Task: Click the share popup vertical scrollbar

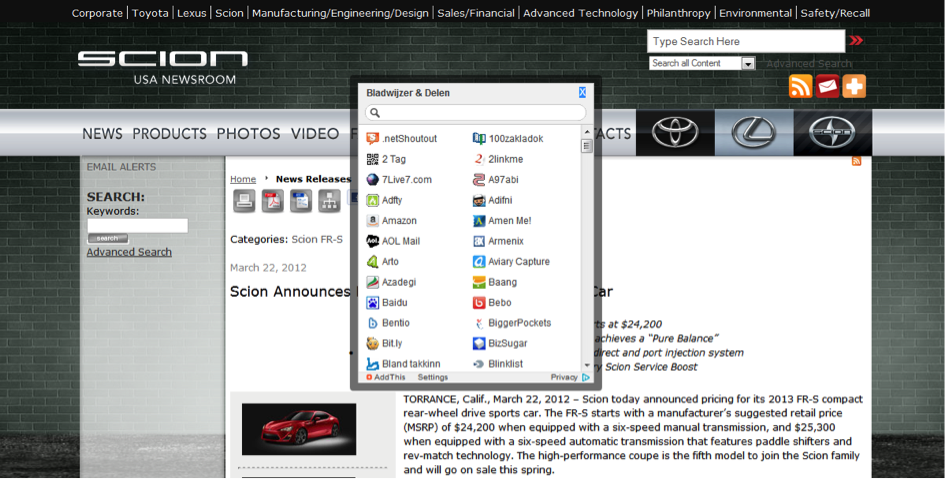Action: point(587,250)
